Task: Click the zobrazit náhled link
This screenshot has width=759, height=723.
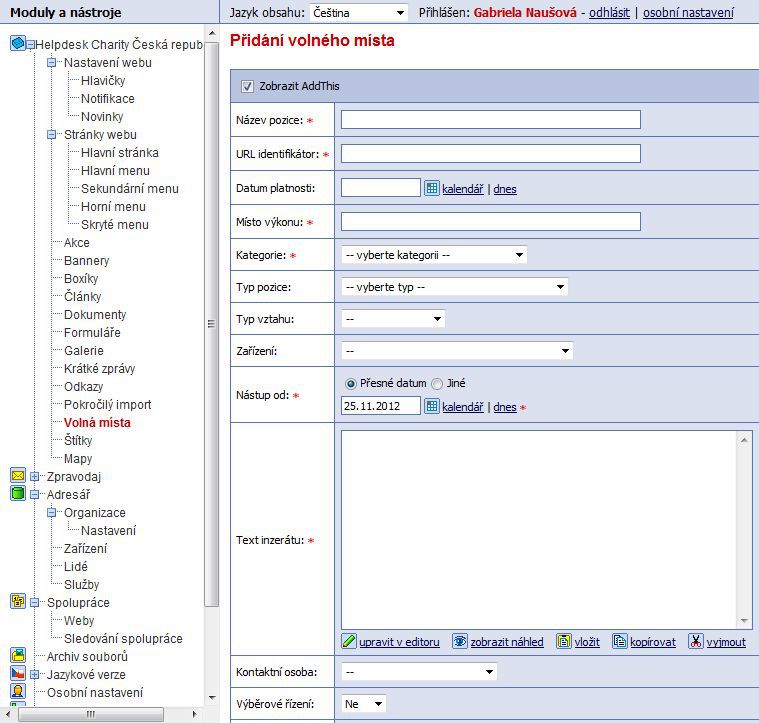Action: click(x=507, y=642)
